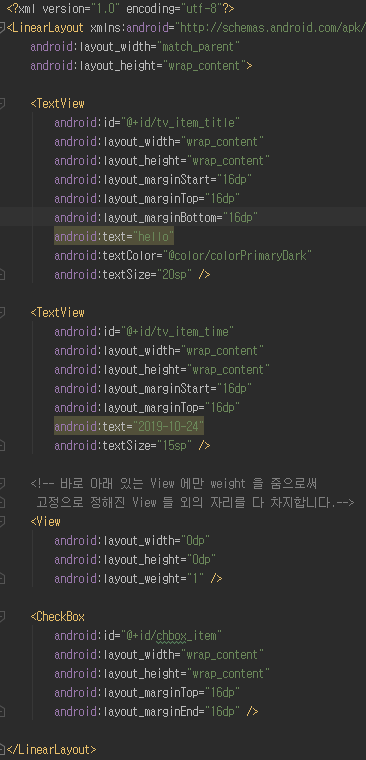The width and height of the screenshot is (366, 760).
Task: Click the <TextView tag above tv_item_time
Action: [58, 313]
